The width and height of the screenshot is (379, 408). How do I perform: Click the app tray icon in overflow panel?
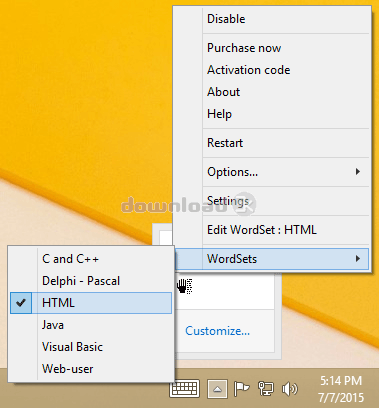(185, 286)
